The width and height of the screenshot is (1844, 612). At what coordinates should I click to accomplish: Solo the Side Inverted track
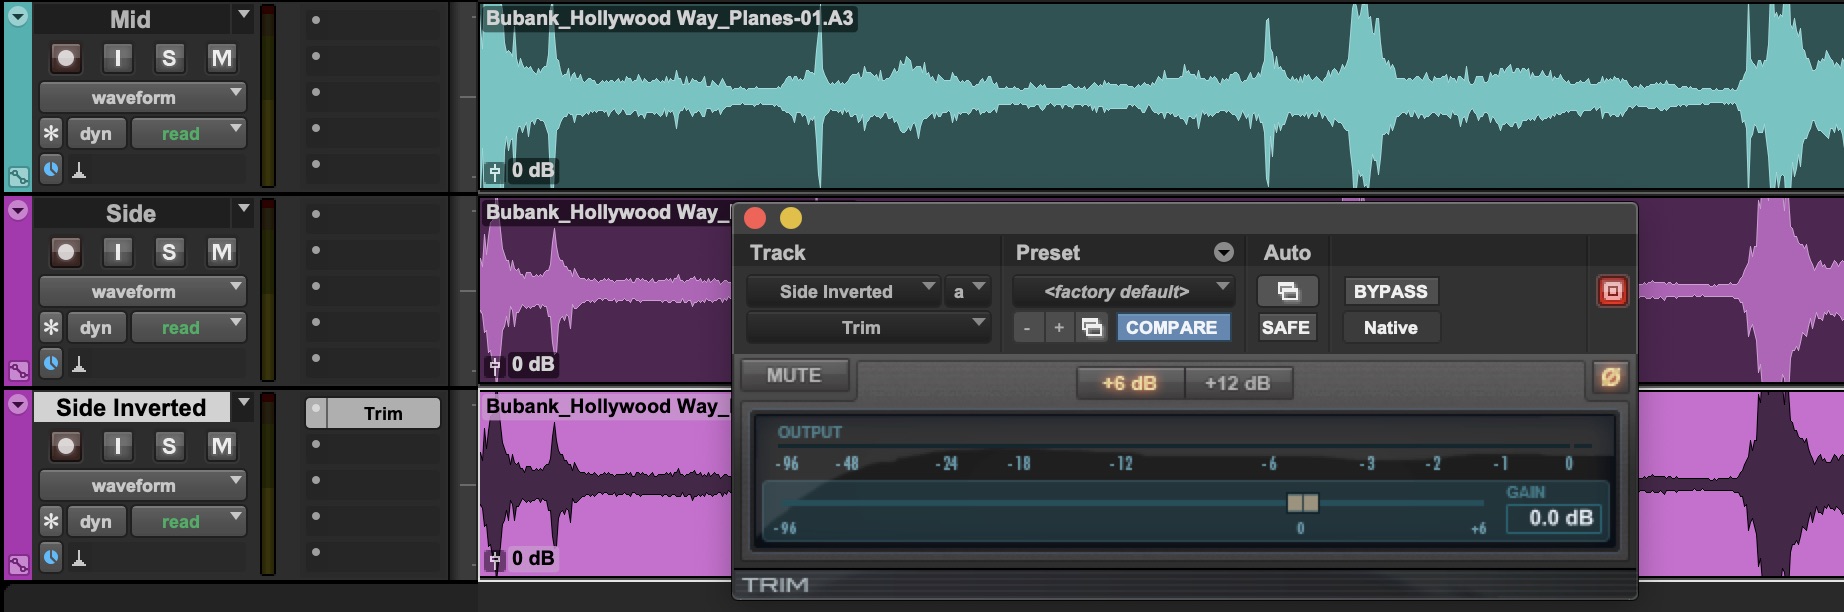click(x=169, y=446)
